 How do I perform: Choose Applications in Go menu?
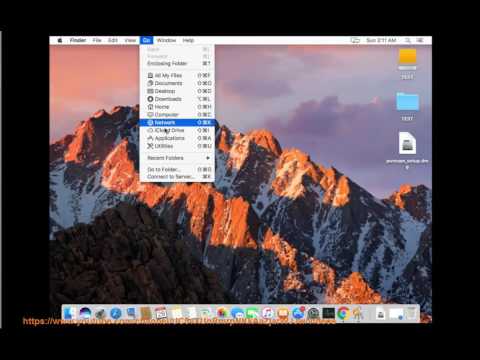click(177, 138)
